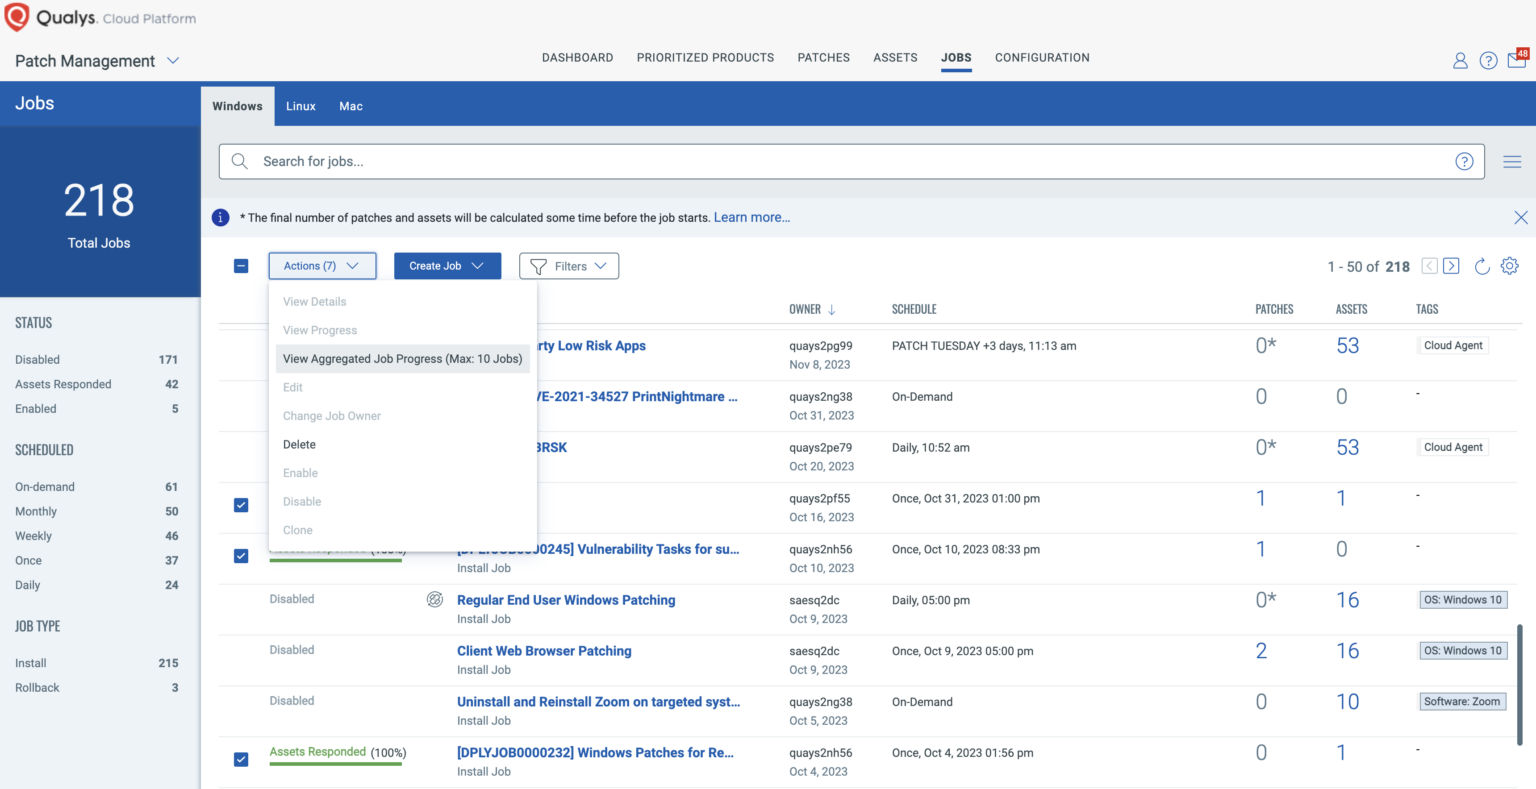Open the user profile icon
This screenshot has height=789, width=1536.
[x=1460, y=60]
